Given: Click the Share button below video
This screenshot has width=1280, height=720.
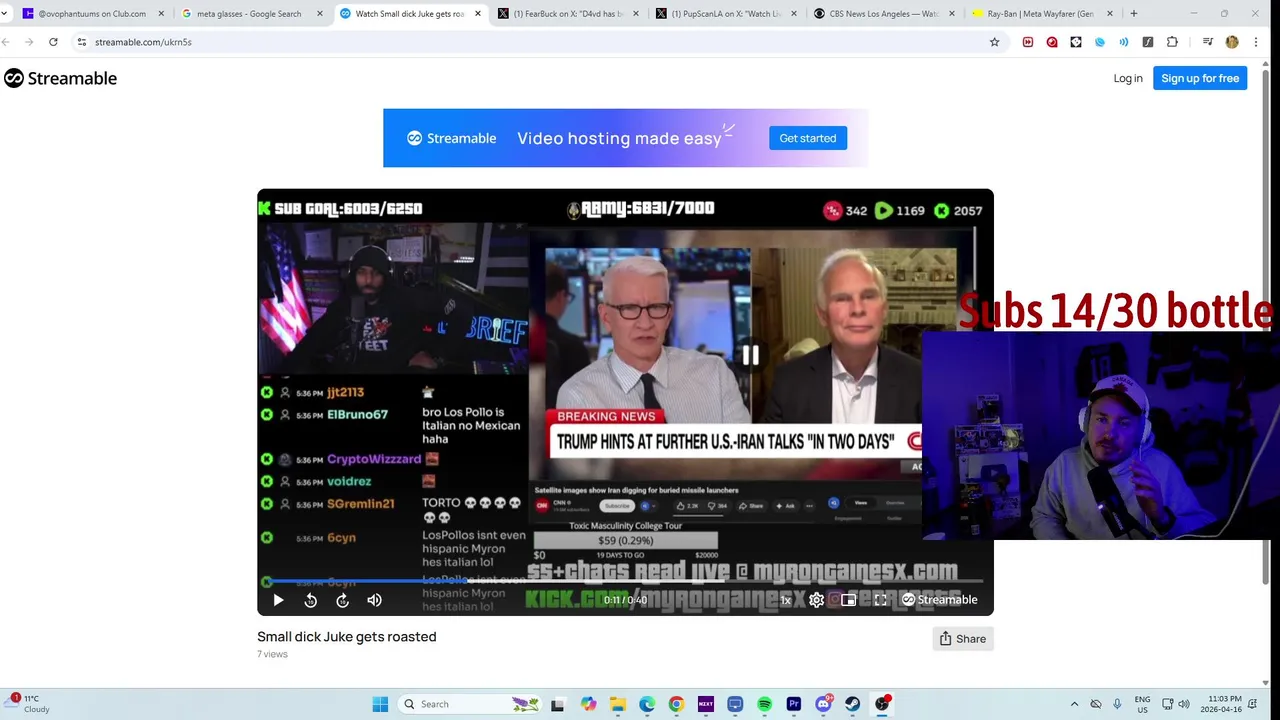Looking at the screenshot, I should coord(962,639).
